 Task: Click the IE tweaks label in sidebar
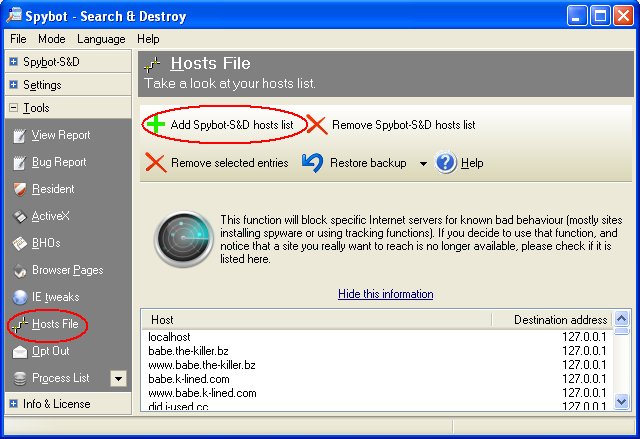pos(56,297)
